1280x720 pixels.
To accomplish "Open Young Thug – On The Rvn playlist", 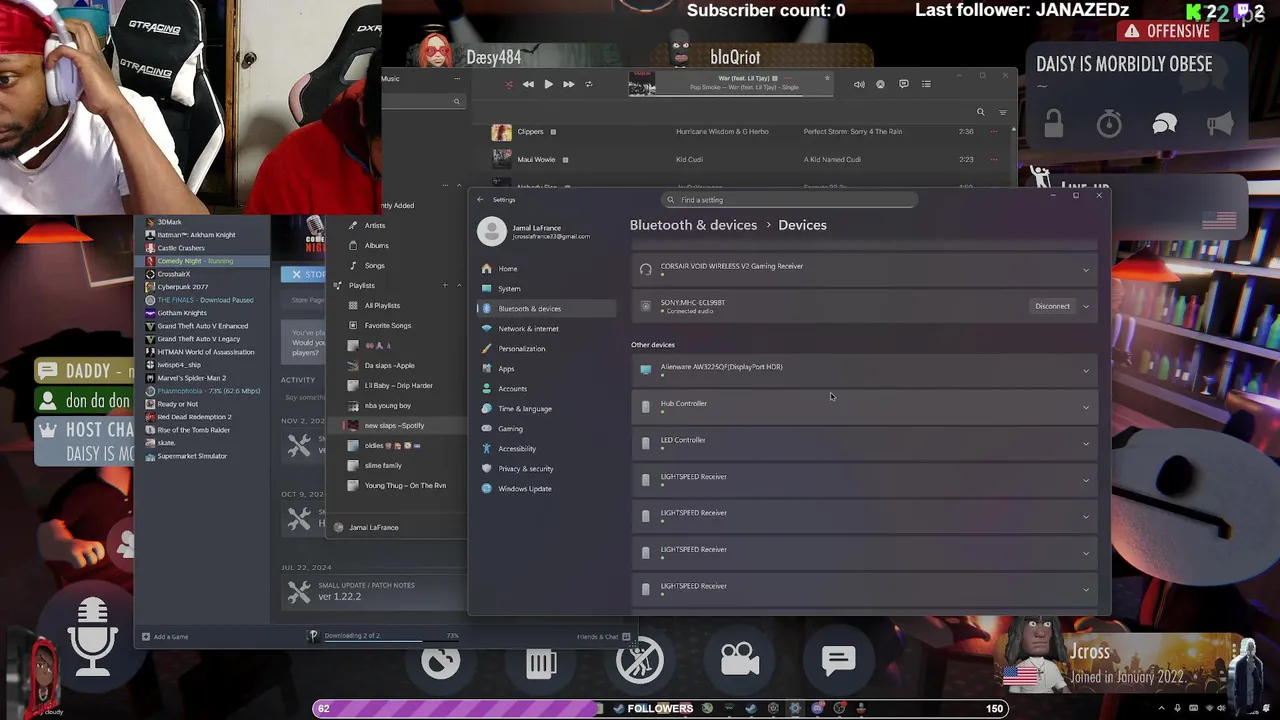I will coord(405,485).
